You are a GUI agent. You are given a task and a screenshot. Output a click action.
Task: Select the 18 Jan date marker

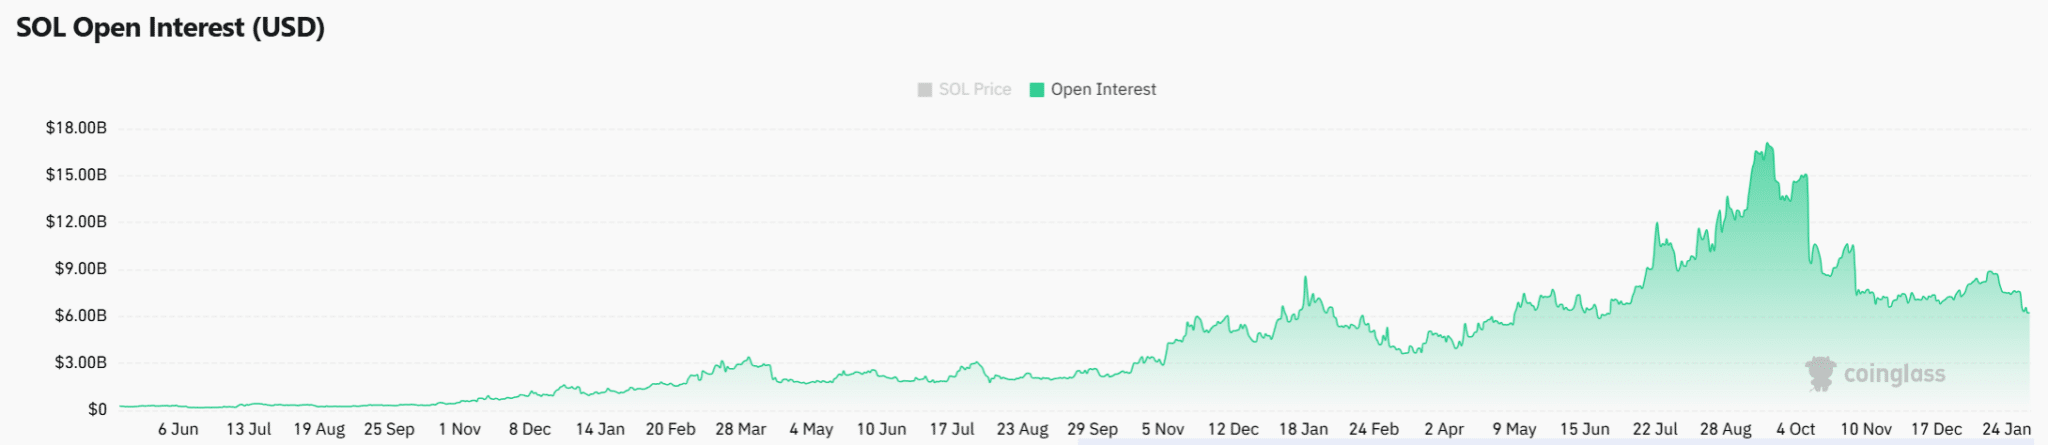tap(1303, 430)
